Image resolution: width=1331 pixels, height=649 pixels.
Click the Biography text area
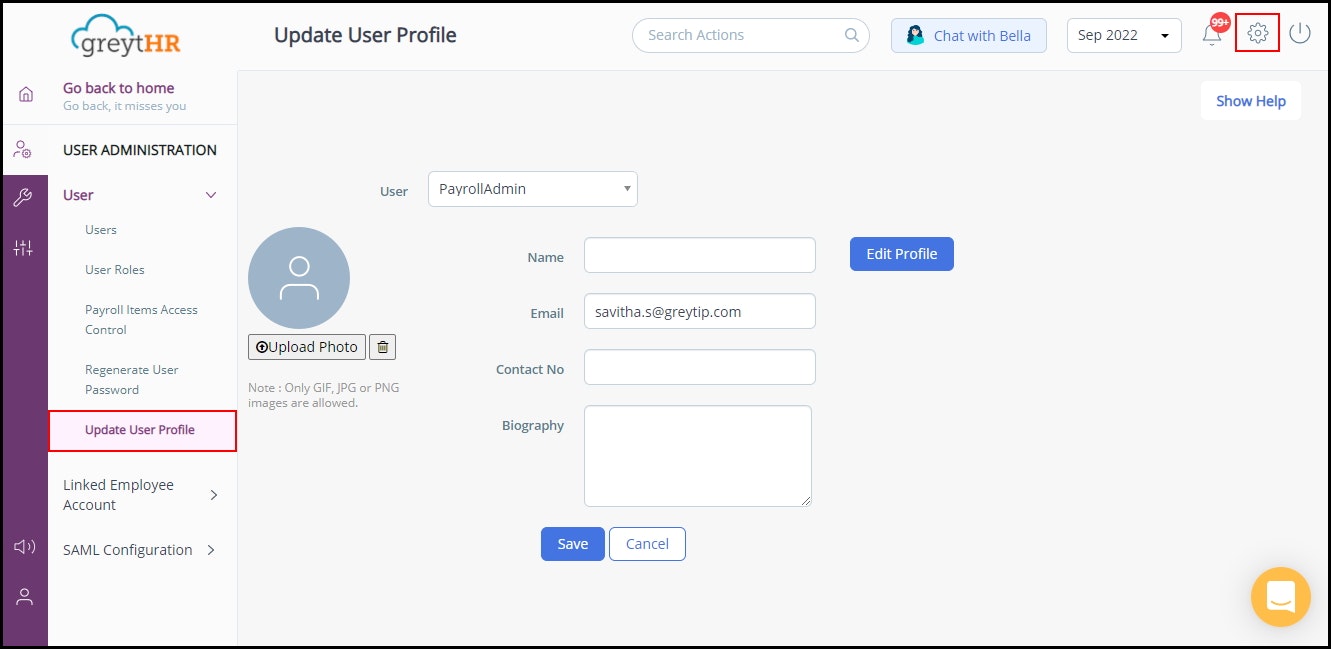tap(697, 455)
